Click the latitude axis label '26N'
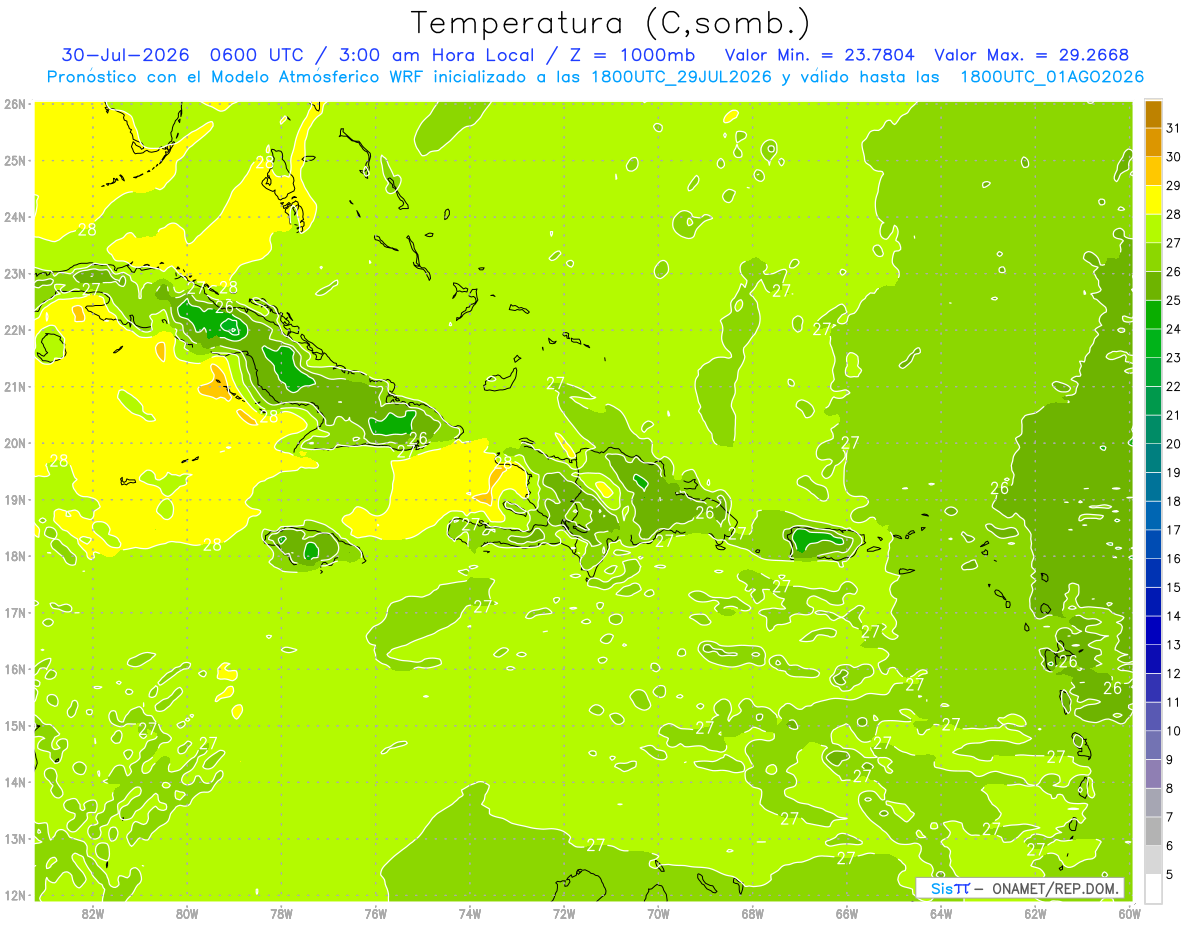This screenshot has height=927, width=1200. point(14,104)
